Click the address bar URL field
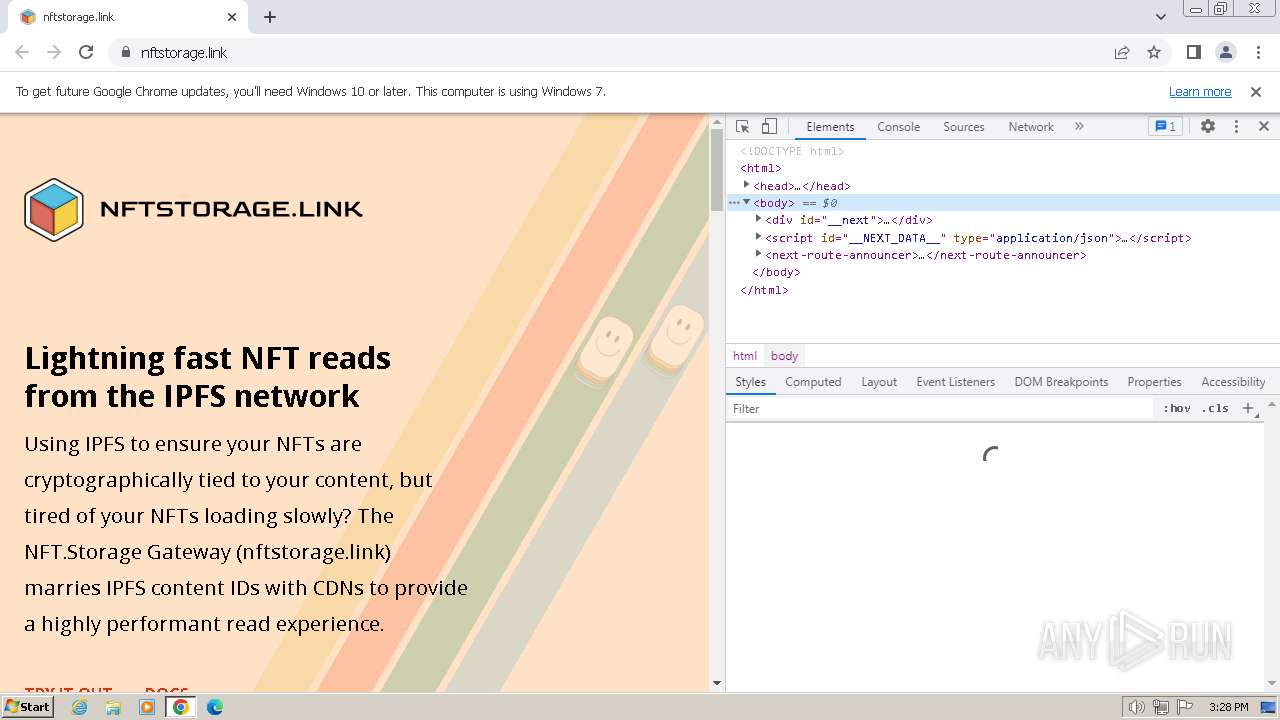The height and width of the screenshot is (720, 1280). tap(620, 52)
